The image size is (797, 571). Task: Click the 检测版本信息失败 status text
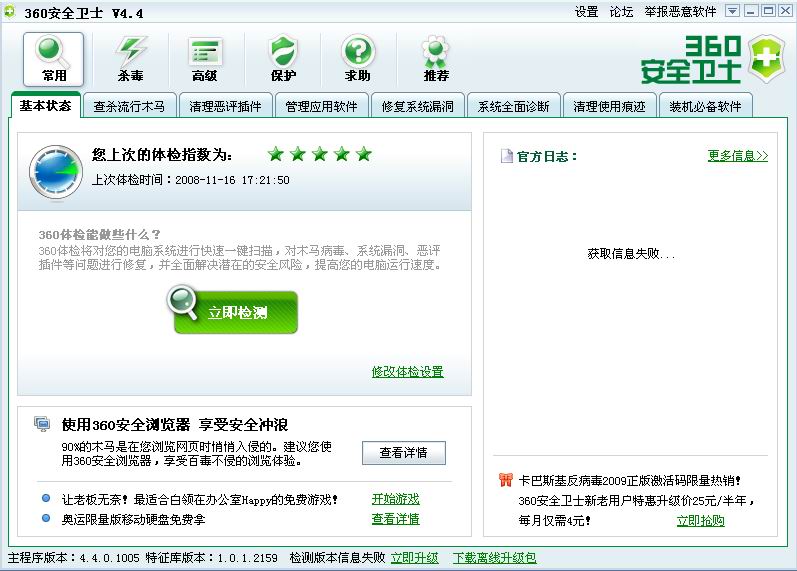point(338,558)
